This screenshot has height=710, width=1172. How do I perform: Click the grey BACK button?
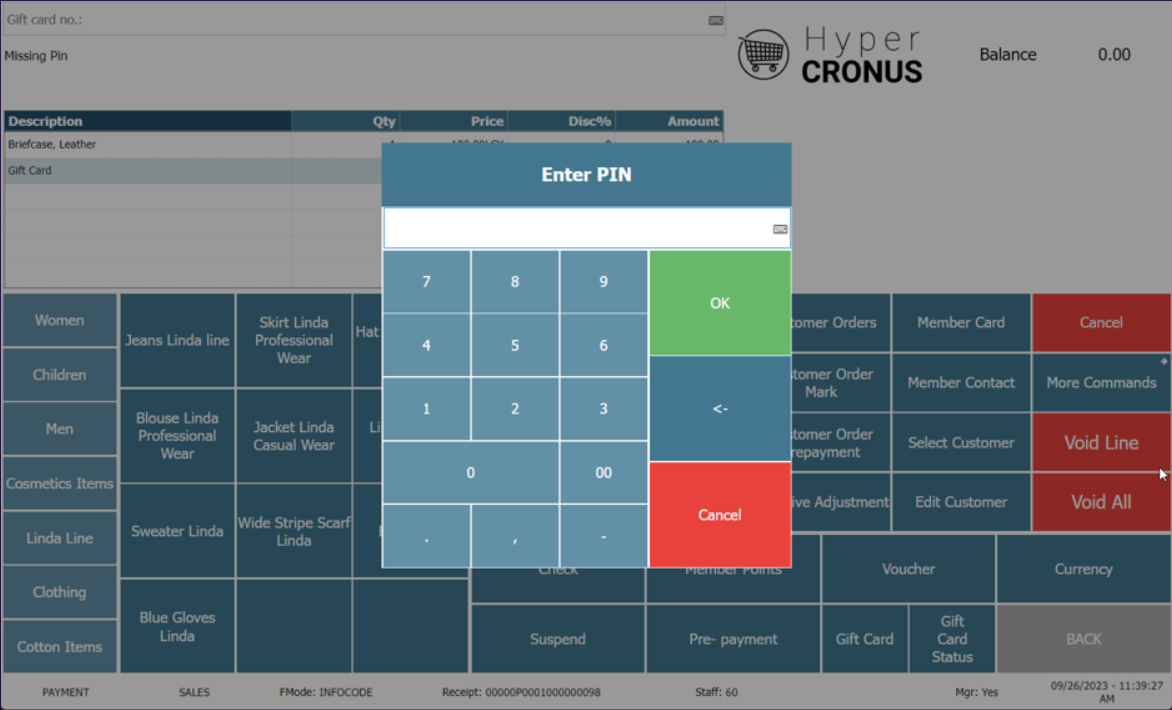1083,639
